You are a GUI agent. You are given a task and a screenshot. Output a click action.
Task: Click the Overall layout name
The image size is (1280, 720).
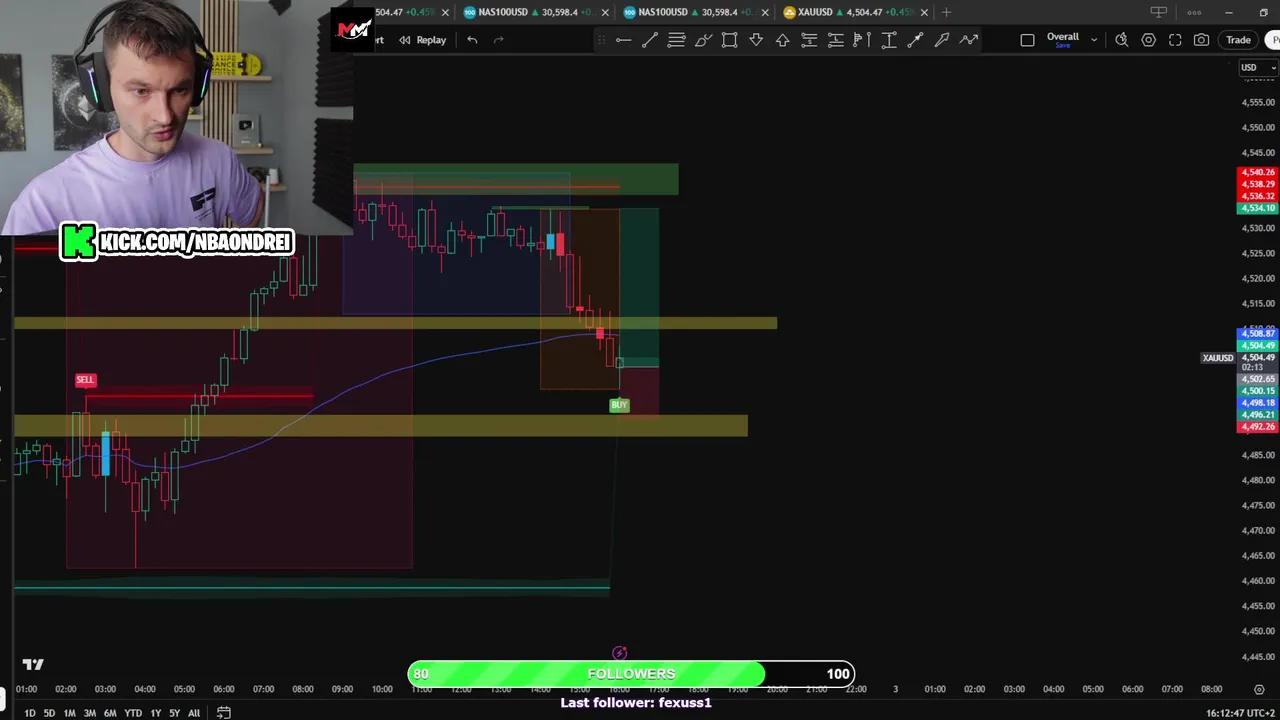pyautogui.click(x=1062, y=37)
